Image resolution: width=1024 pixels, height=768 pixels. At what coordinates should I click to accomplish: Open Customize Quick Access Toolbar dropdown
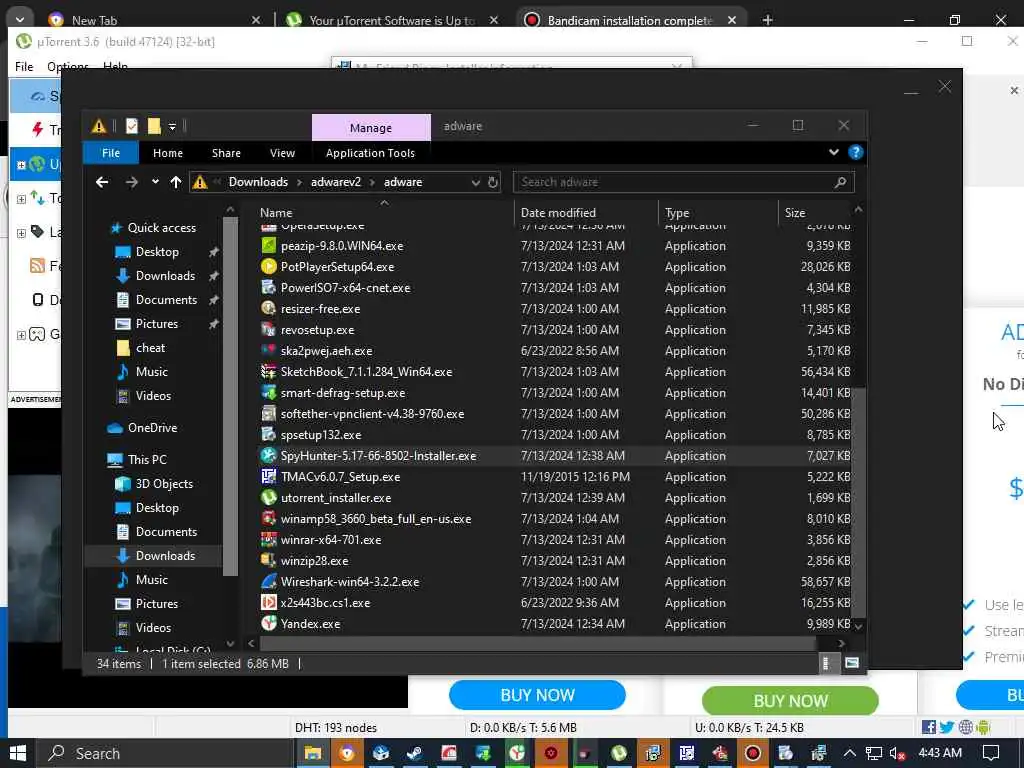pyautogui.click(x=172, y=127)
